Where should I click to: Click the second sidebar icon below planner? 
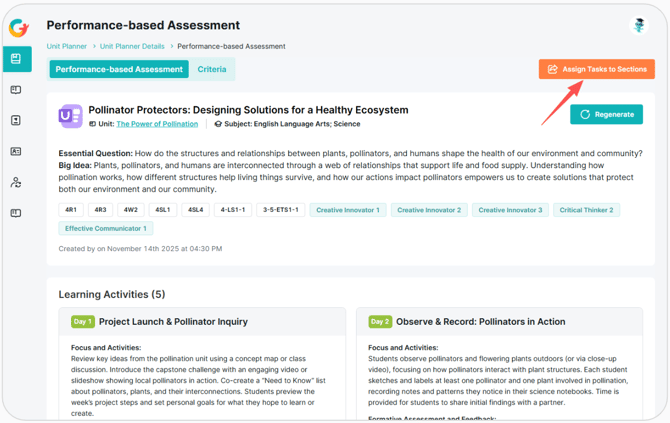point(16,90)
